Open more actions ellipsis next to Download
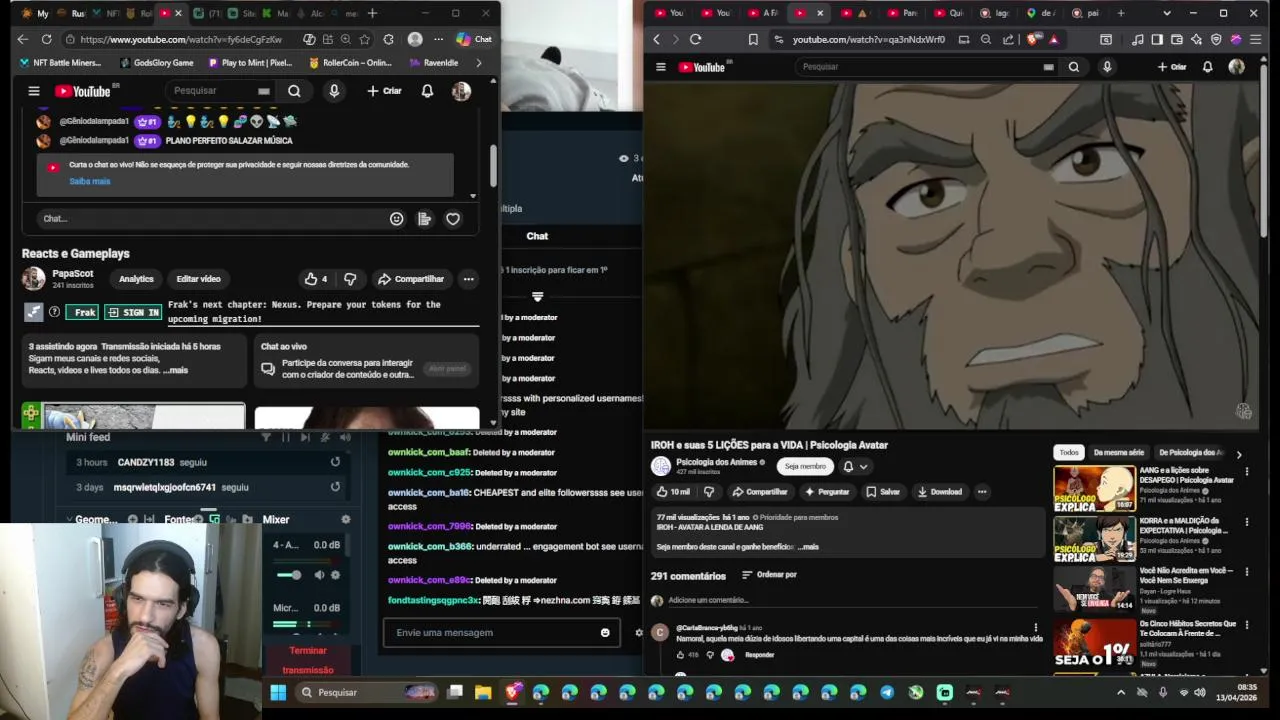 click(982, 492)
